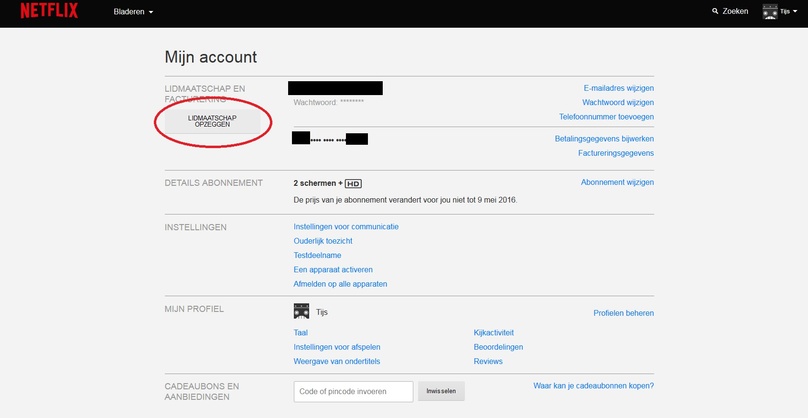The width and height of the screenshot is (808, 418).
Task: Open Waar kan je cadeaubonnen kopen link
Action: pyautogui.click(x=594, y=386)
